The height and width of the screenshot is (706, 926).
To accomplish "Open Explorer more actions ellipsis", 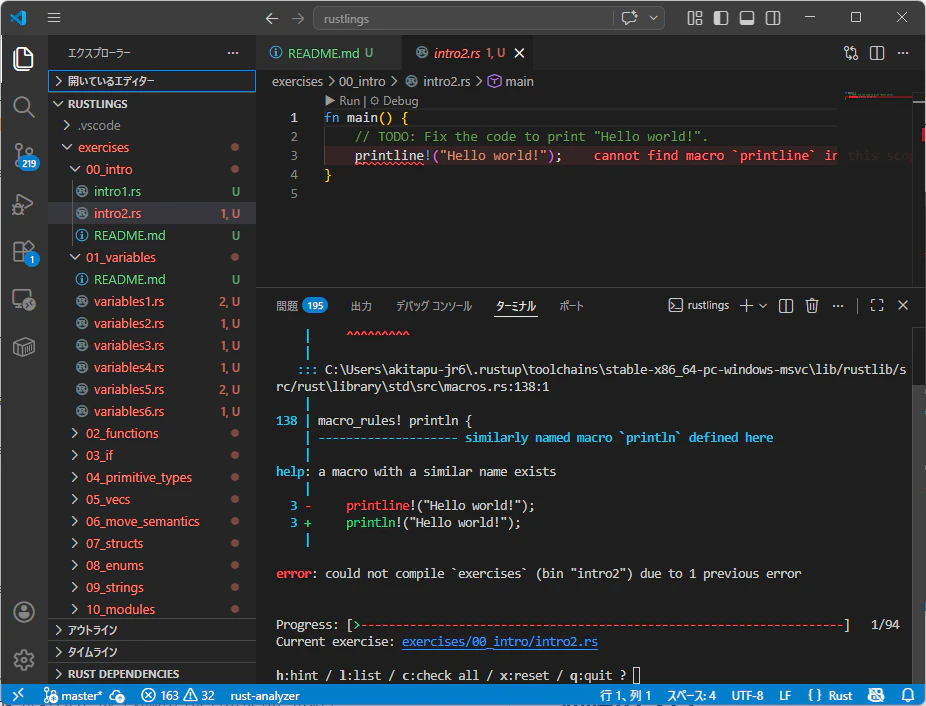I will [x=233, y=53].
